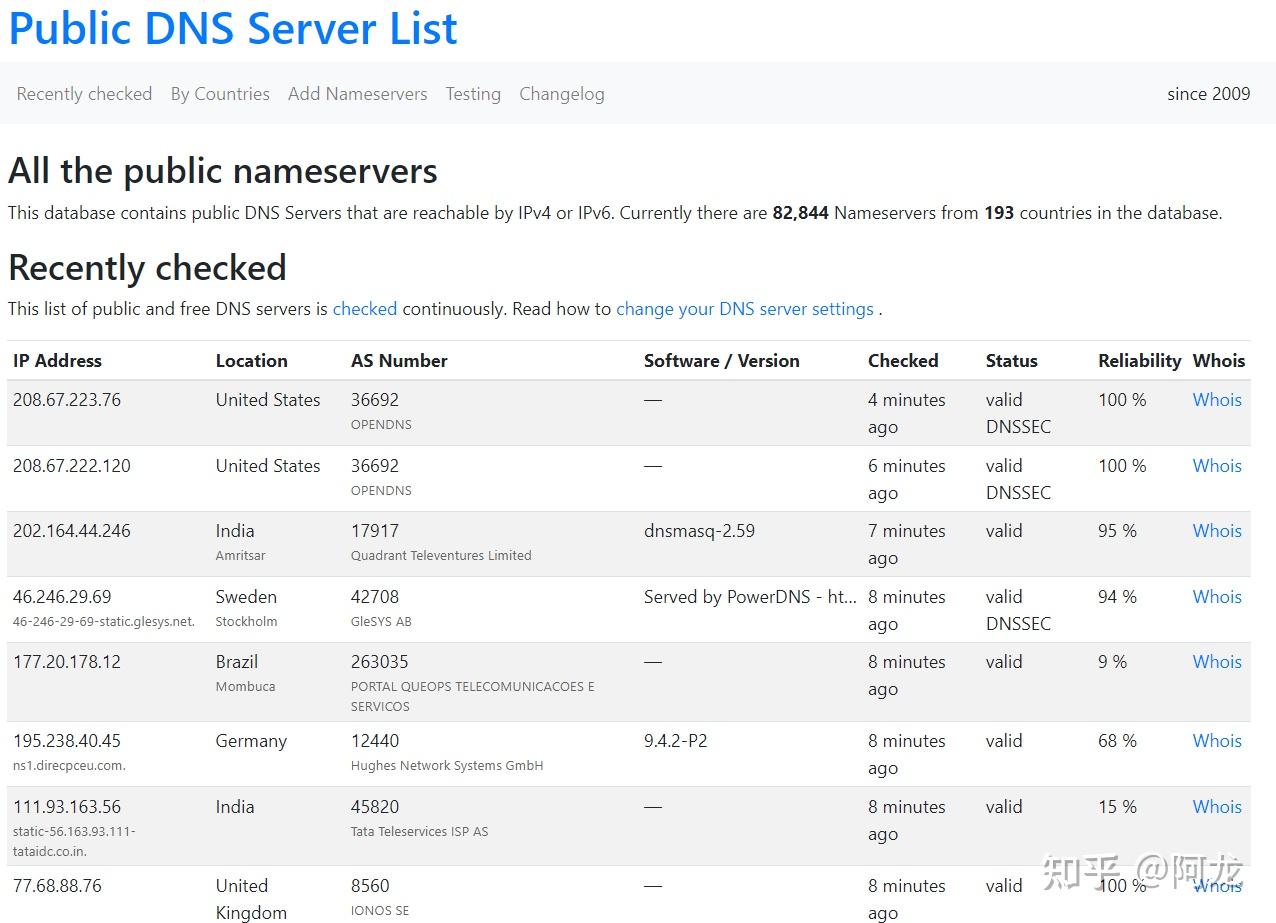View the Changelog page
Image resolution: width=1276 pixels, height=923 pixels.
point(561,94)
